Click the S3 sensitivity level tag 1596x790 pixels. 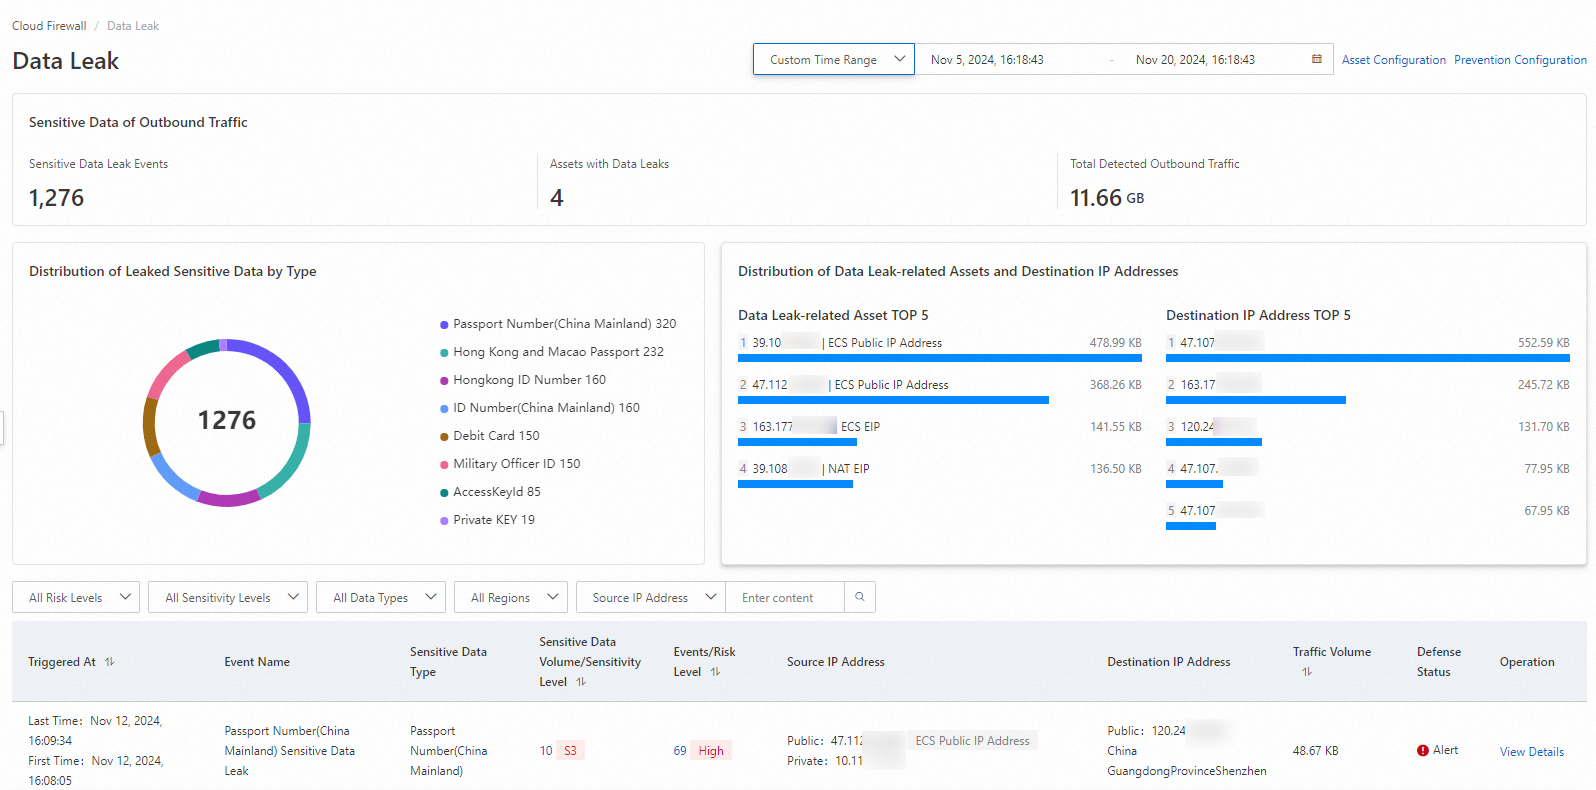(570, 751)
